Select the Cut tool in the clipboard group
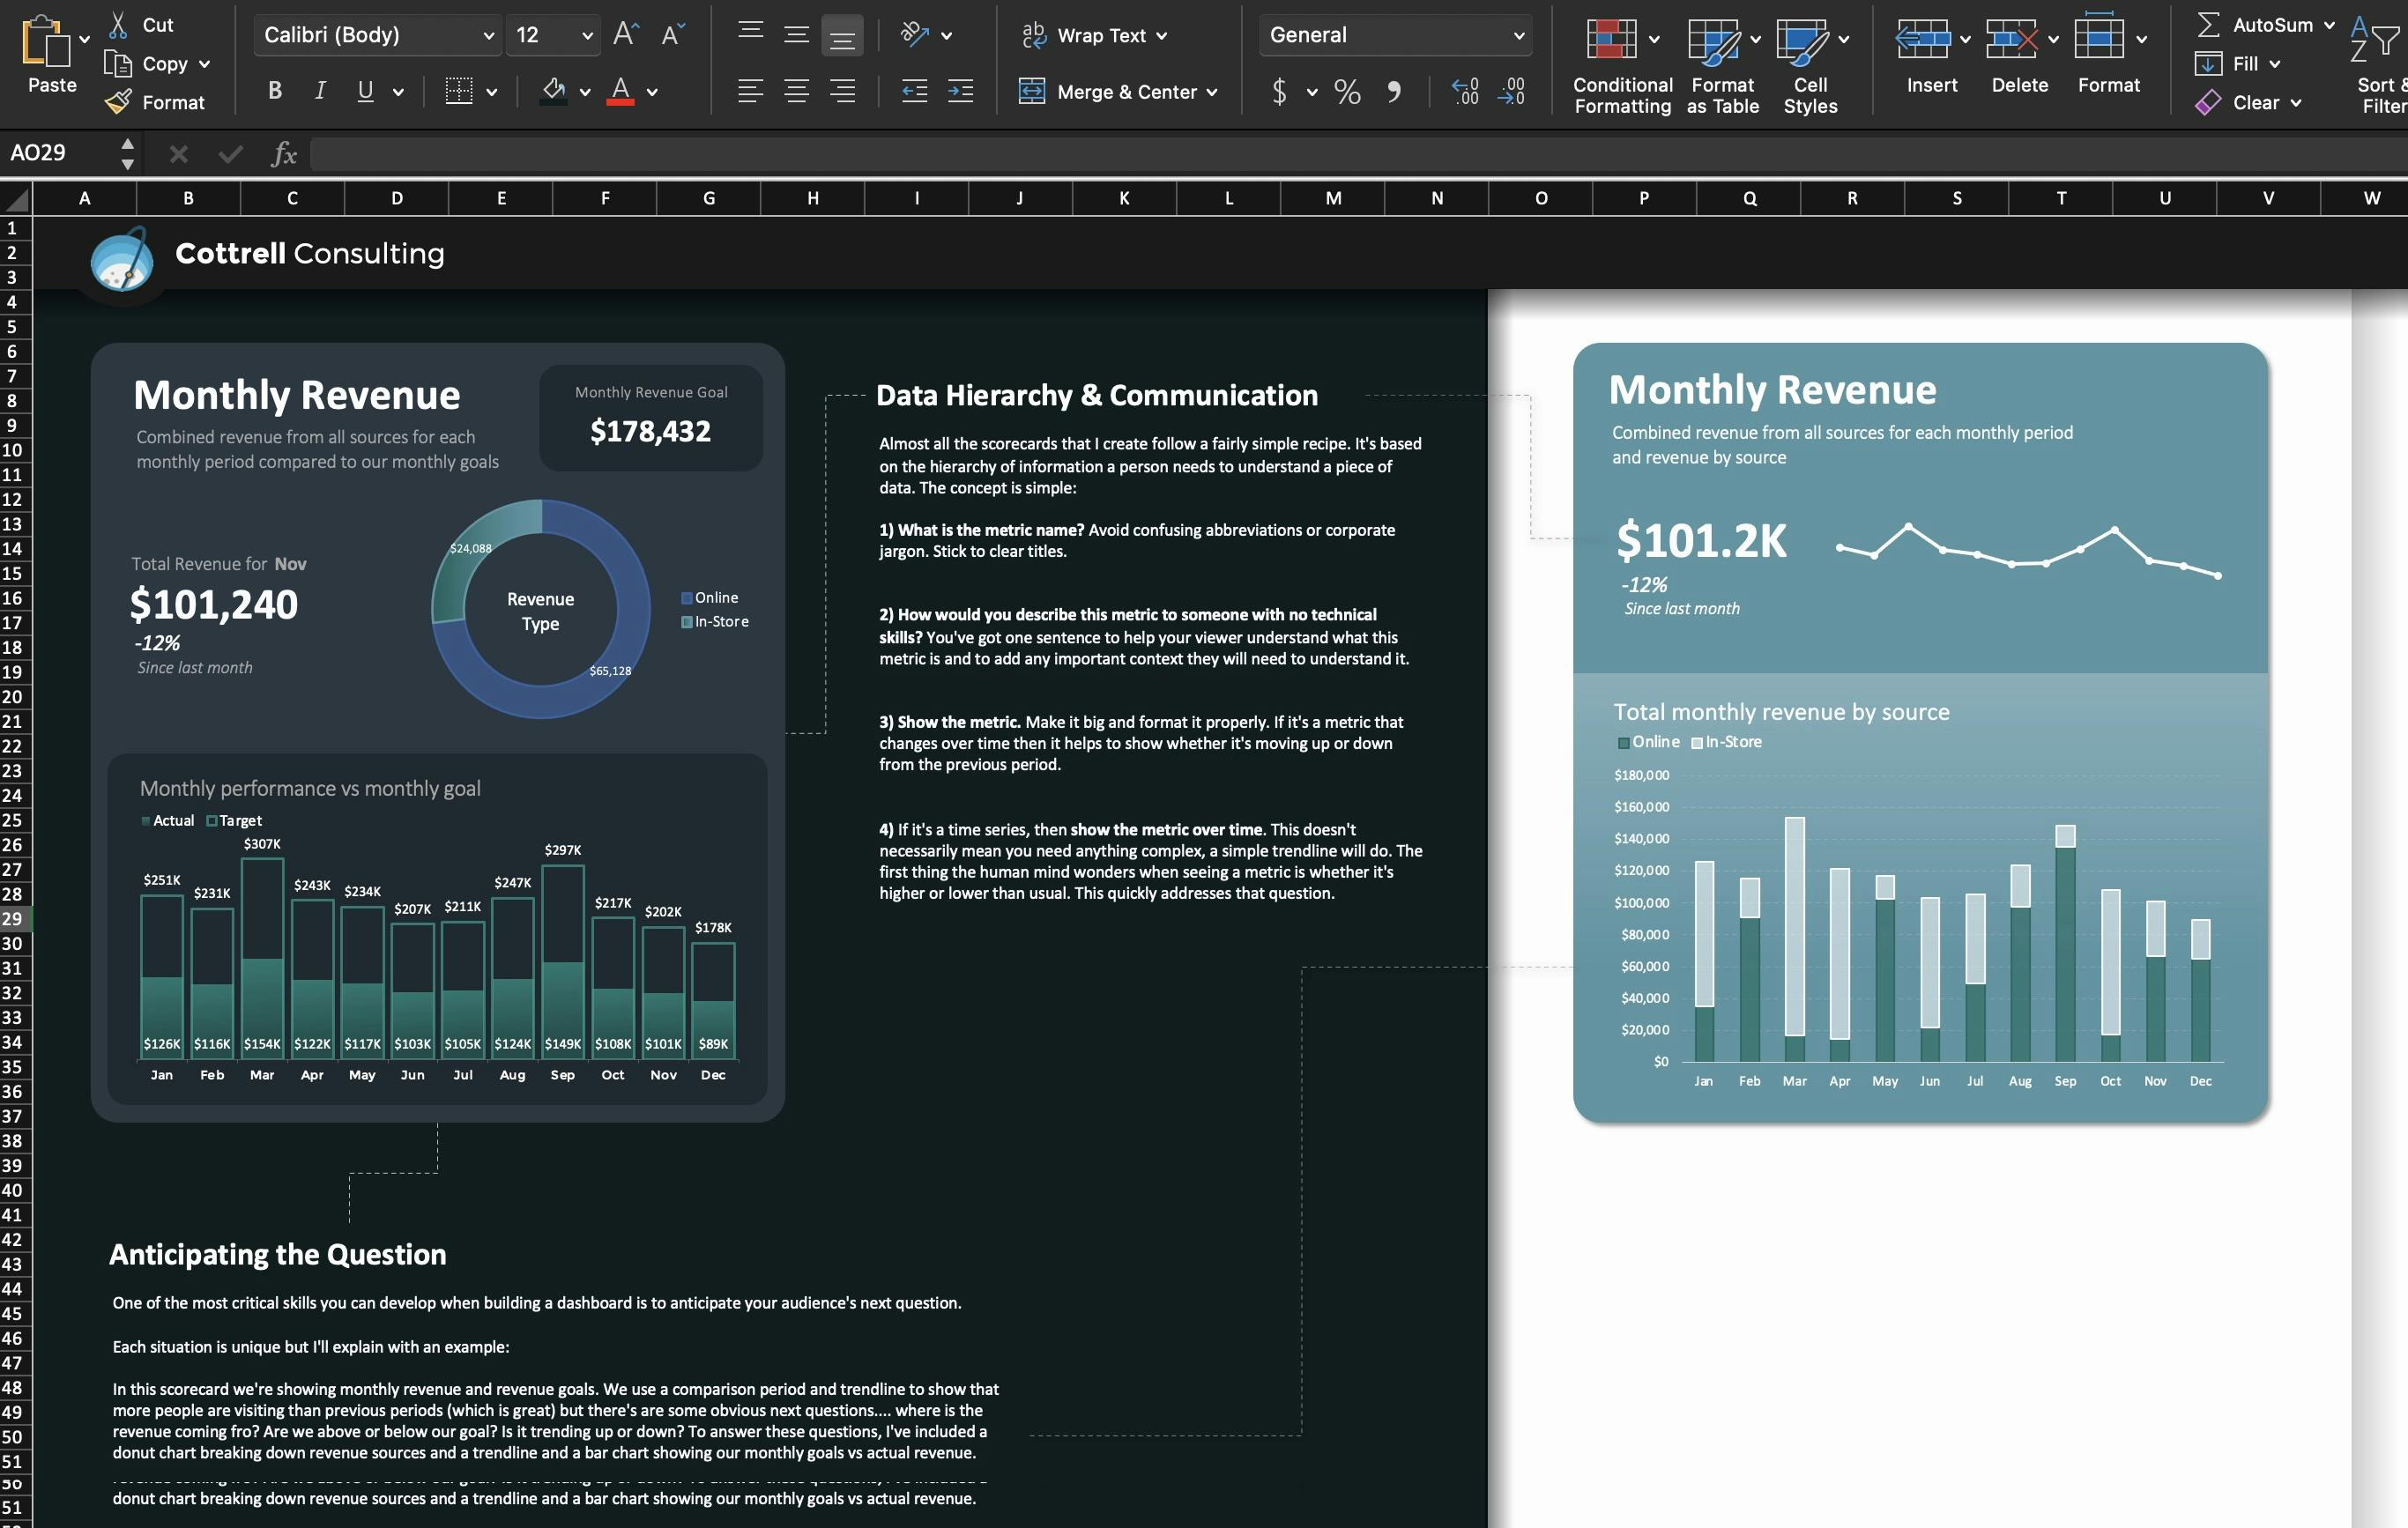The height and width of the screenshot is (1528, 2408). click(146, 24)
